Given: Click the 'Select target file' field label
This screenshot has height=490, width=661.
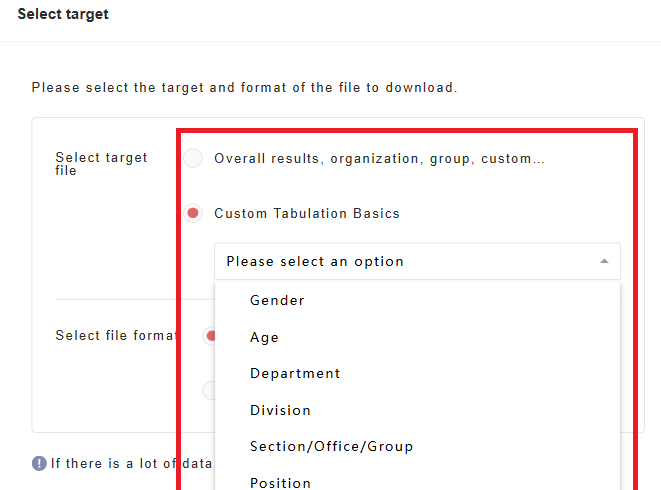Looking at the screenshot, I should 101,164.
